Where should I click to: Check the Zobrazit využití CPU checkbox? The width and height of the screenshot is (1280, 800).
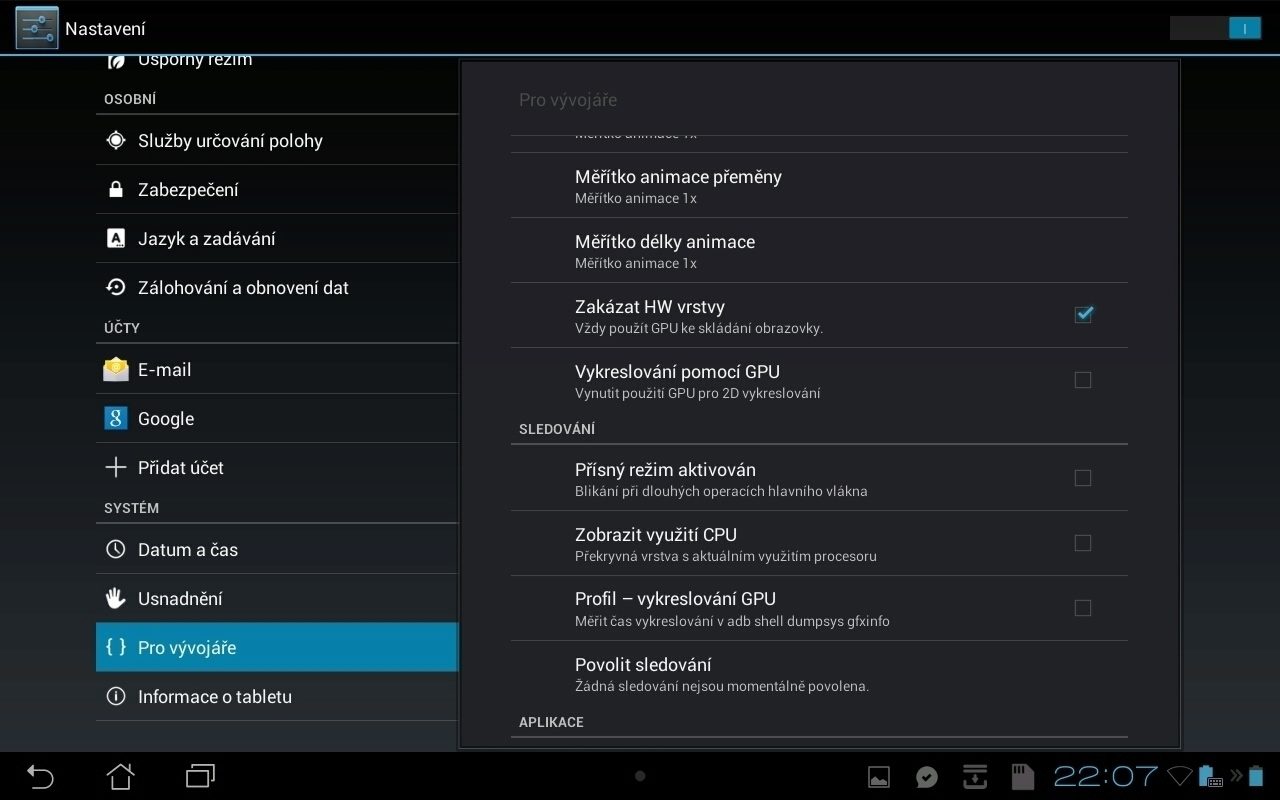point(1083,543)
